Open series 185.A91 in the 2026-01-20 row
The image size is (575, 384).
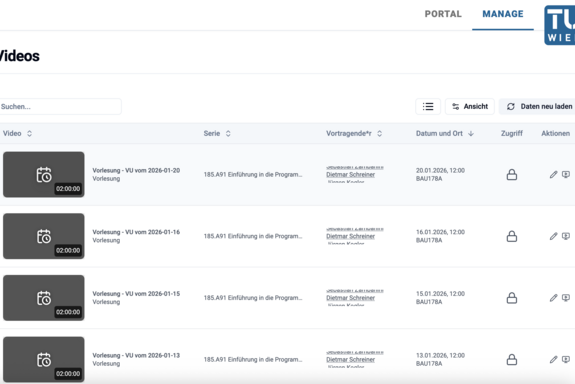pyautogui.click(x=253, y=175)
